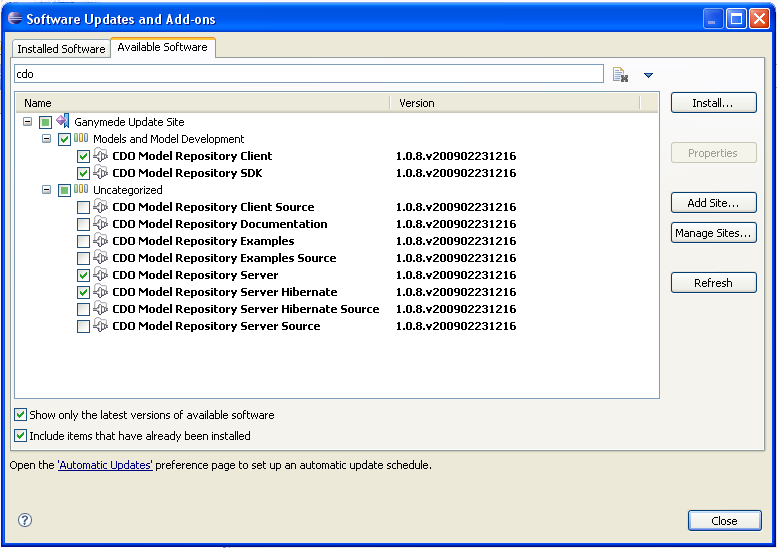Select the Available Software tab
The width and height of the screenshot is (777, 548).
pyautogui.click(x=163, y=47)
